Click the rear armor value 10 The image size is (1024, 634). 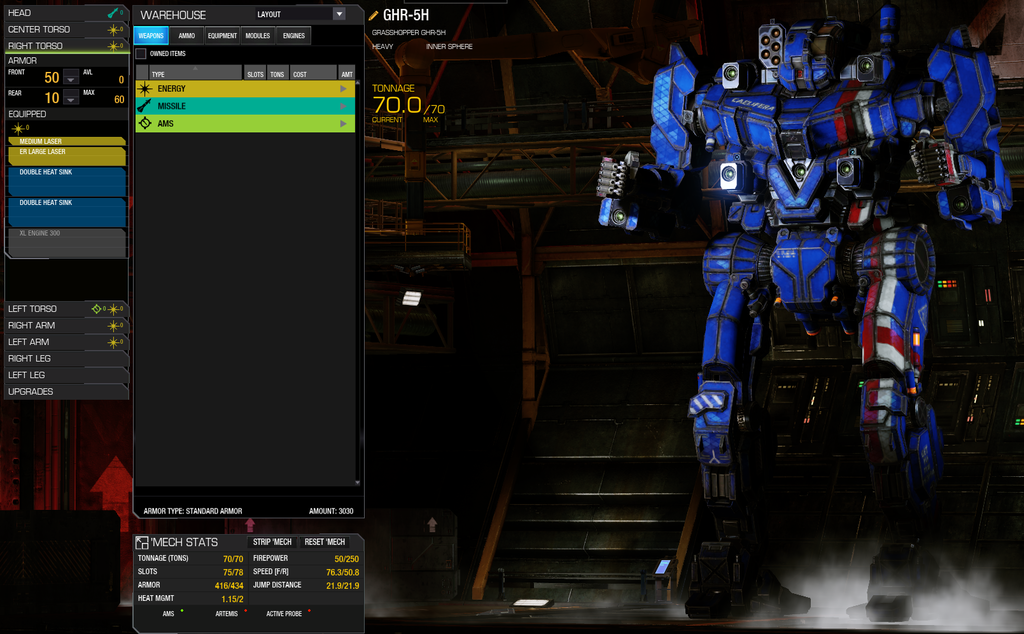(52, 98)
